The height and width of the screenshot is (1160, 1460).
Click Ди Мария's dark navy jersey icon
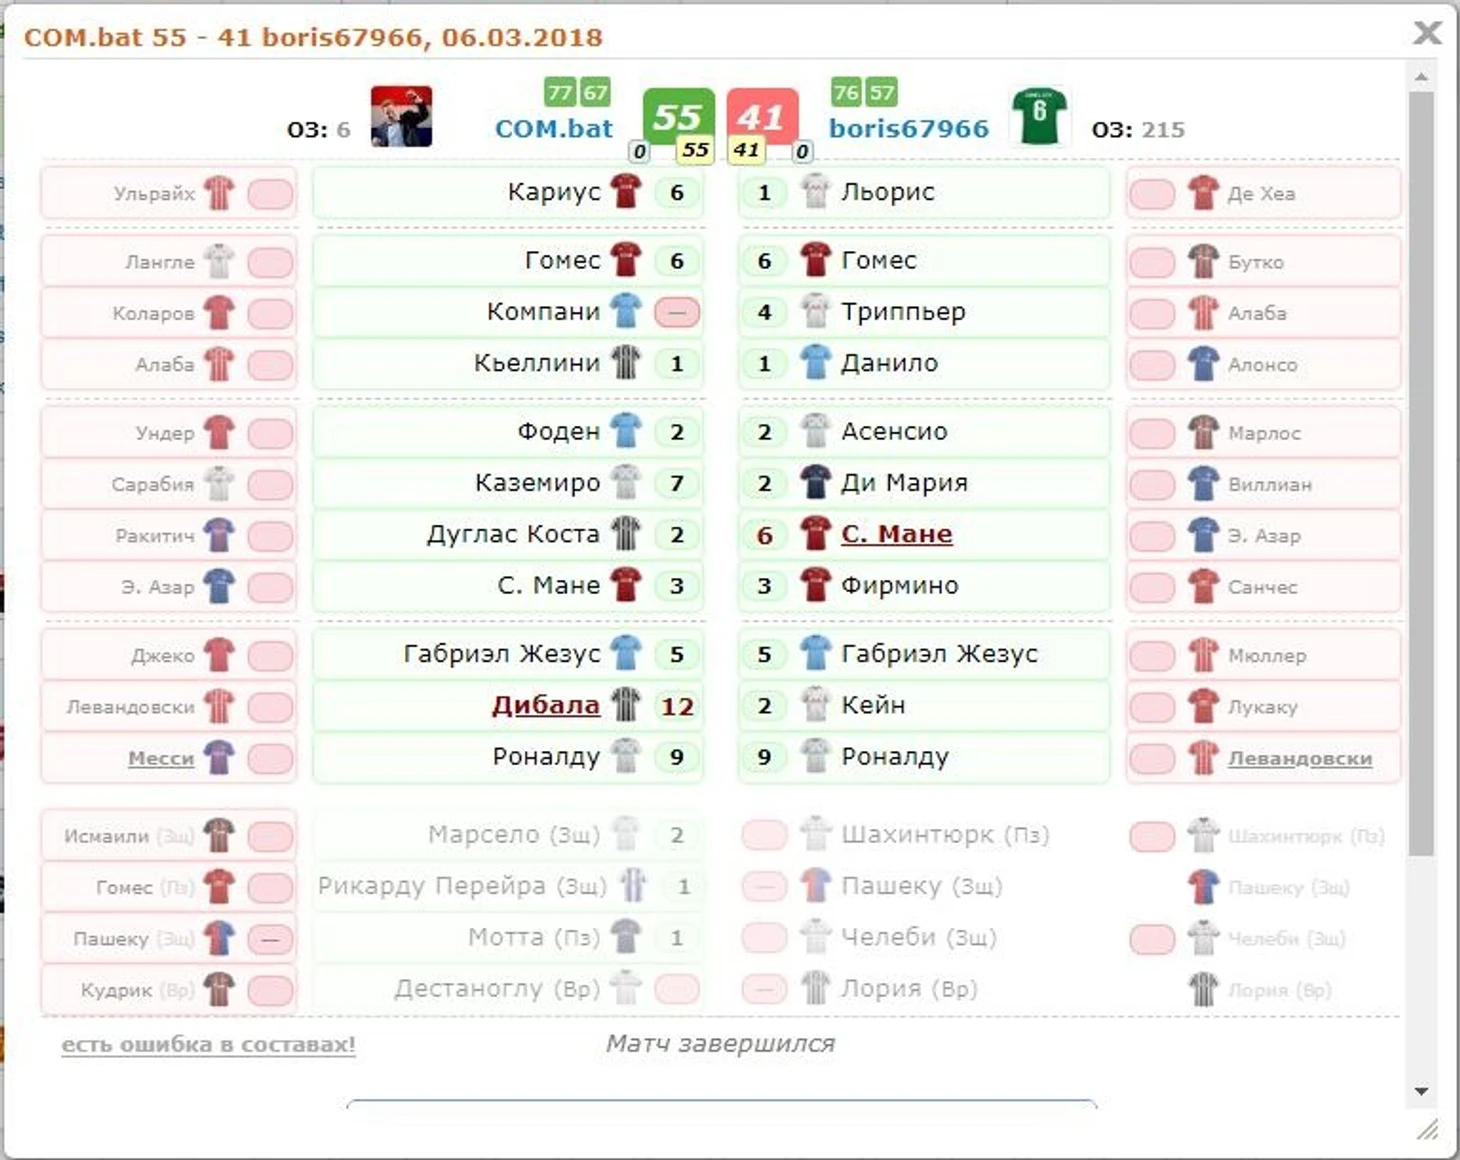(816, 482)
